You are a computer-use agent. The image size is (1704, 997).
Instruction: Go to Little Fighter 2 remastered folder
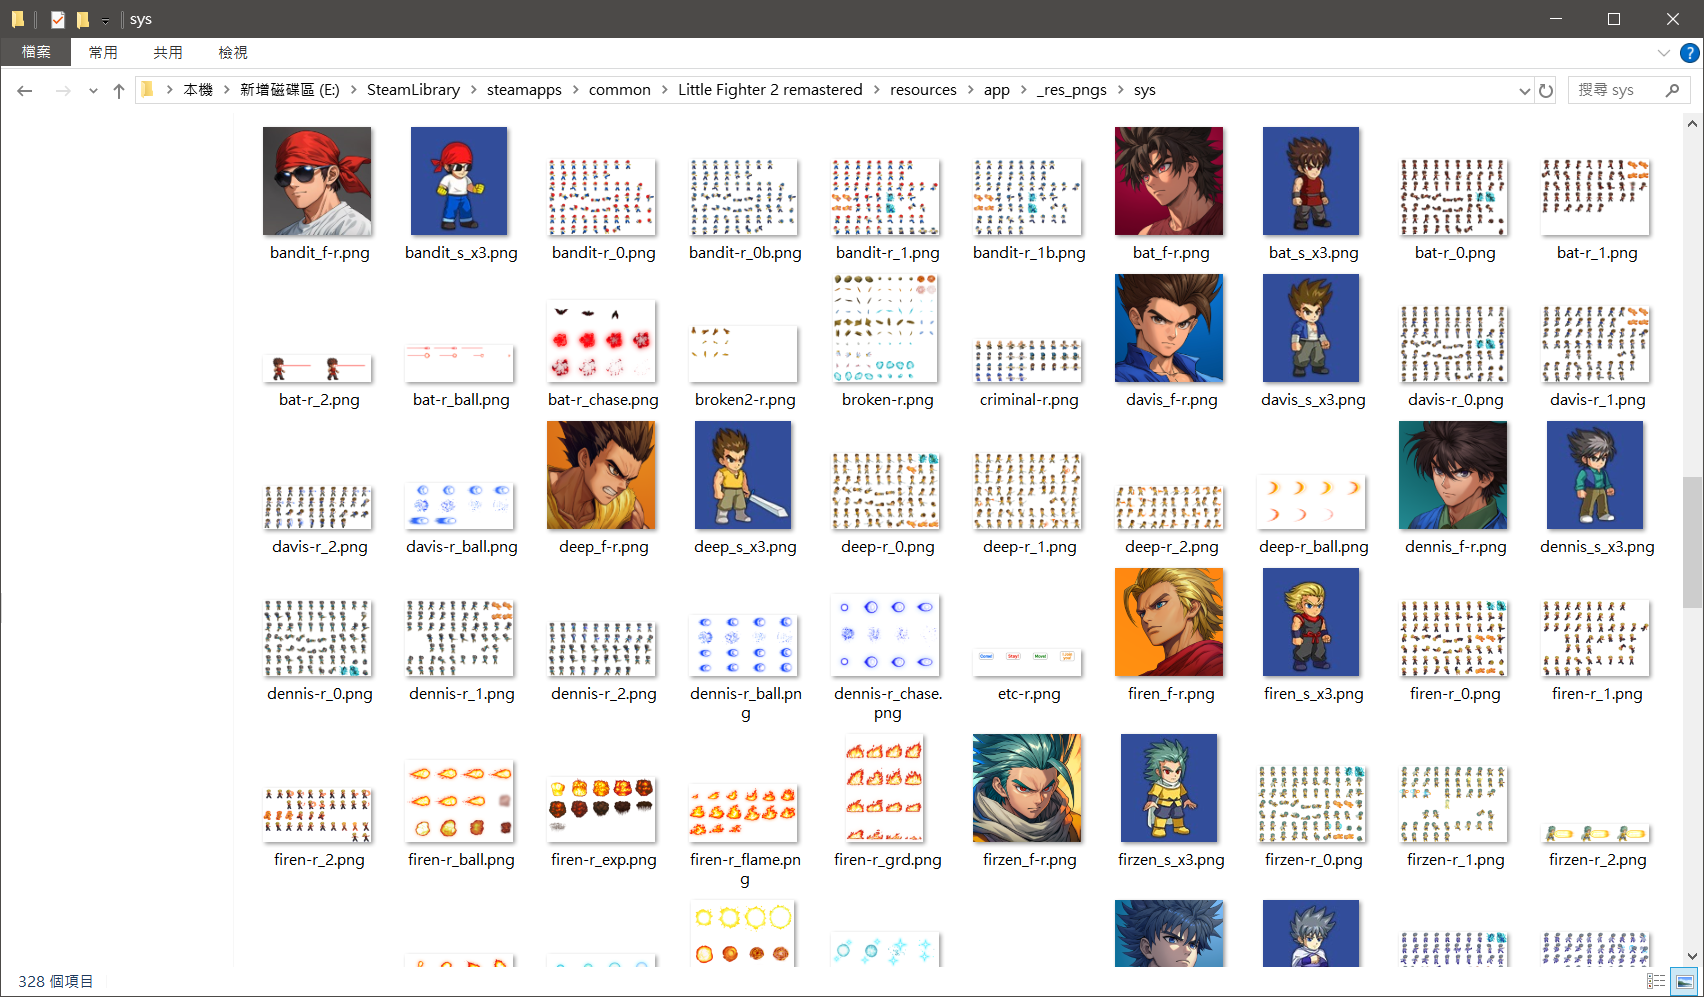pyautogui.click(x=770, y=90)
